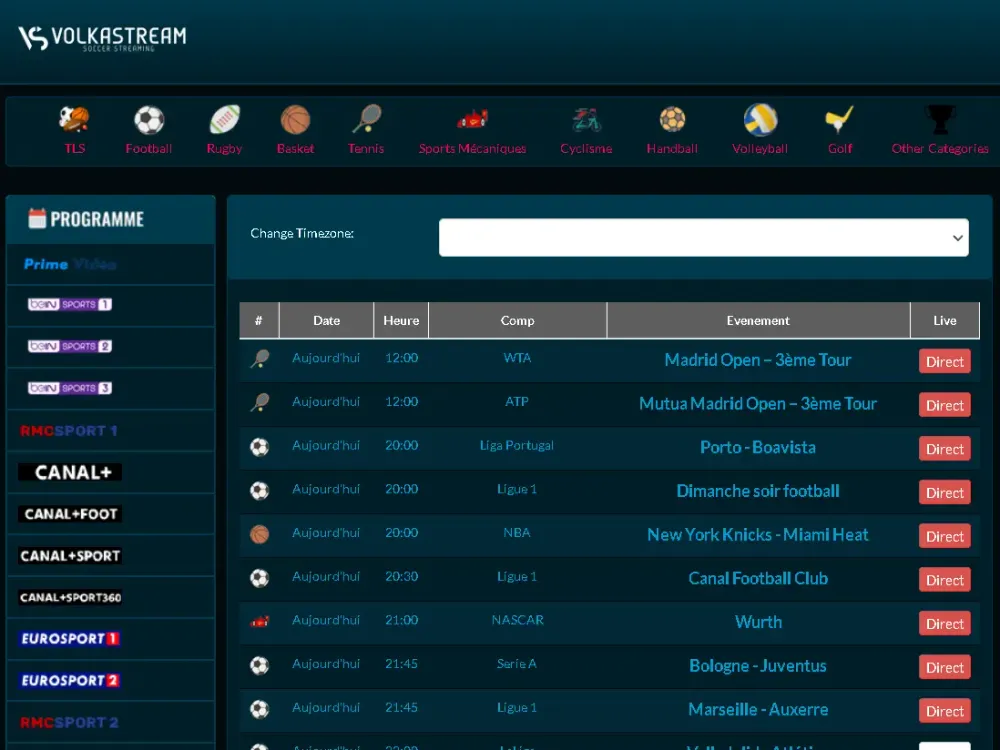Image resolution: width=1000 pixels, height=750 pixels.
Task: Open the CANAL+SPORT360 channel logo
Action: coord(70,598)
